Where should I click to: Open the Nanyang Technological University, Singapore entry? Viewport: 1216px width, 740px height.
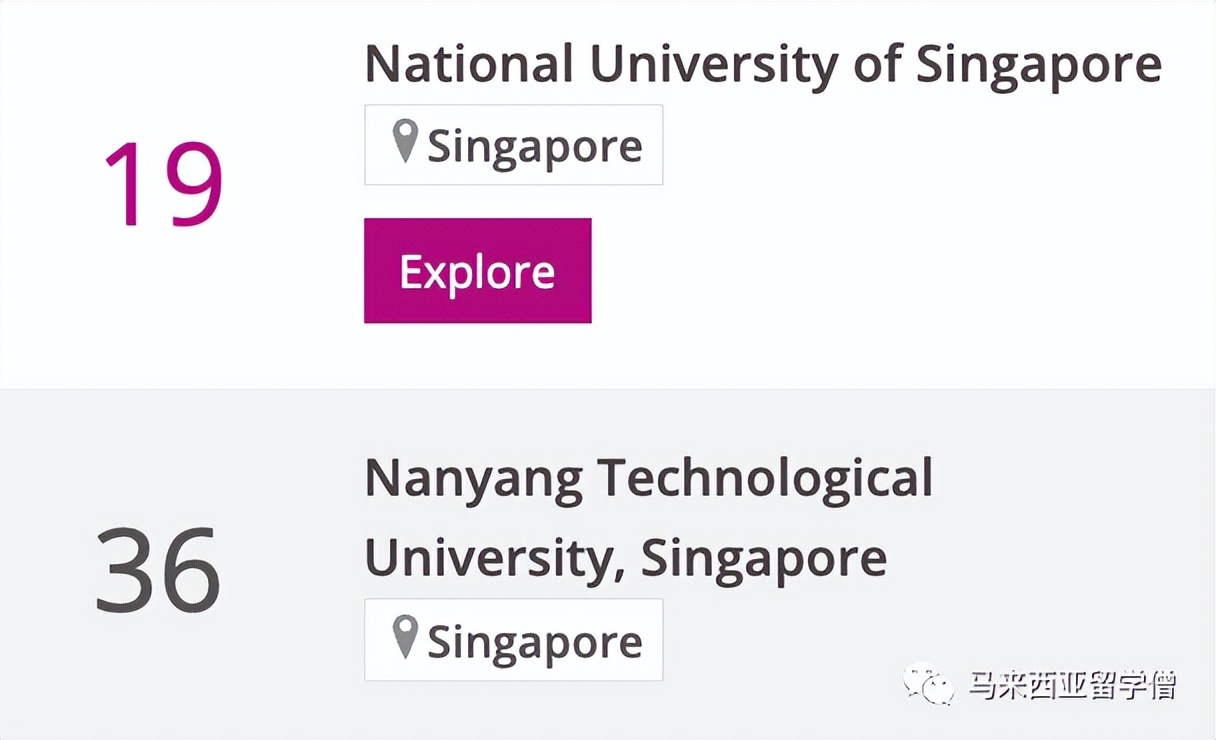650,517
